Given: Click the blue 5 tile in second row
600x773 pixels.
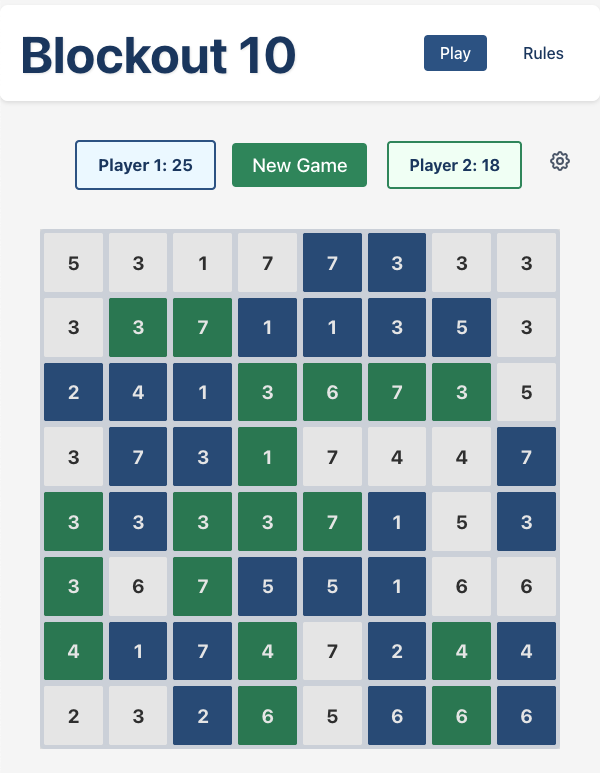Looking at the screenshot, I should coord(462,328).
